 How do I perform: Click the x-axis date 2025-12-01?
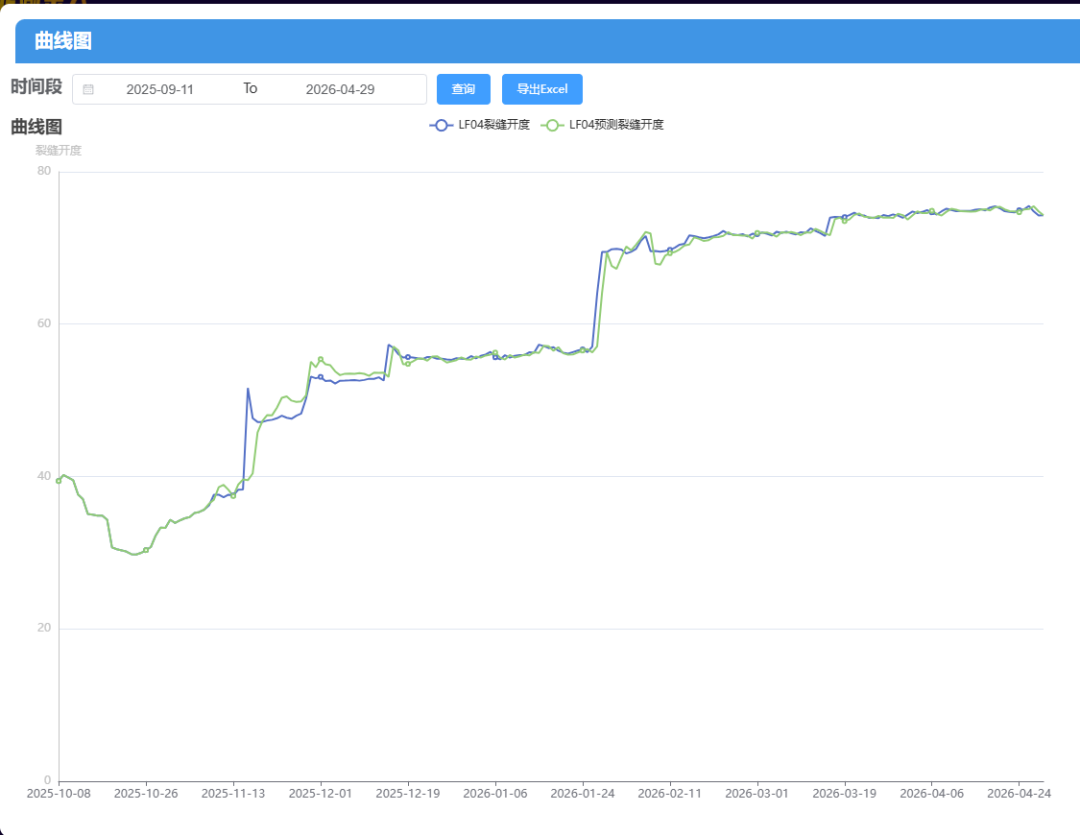click(x=320, y=794)
